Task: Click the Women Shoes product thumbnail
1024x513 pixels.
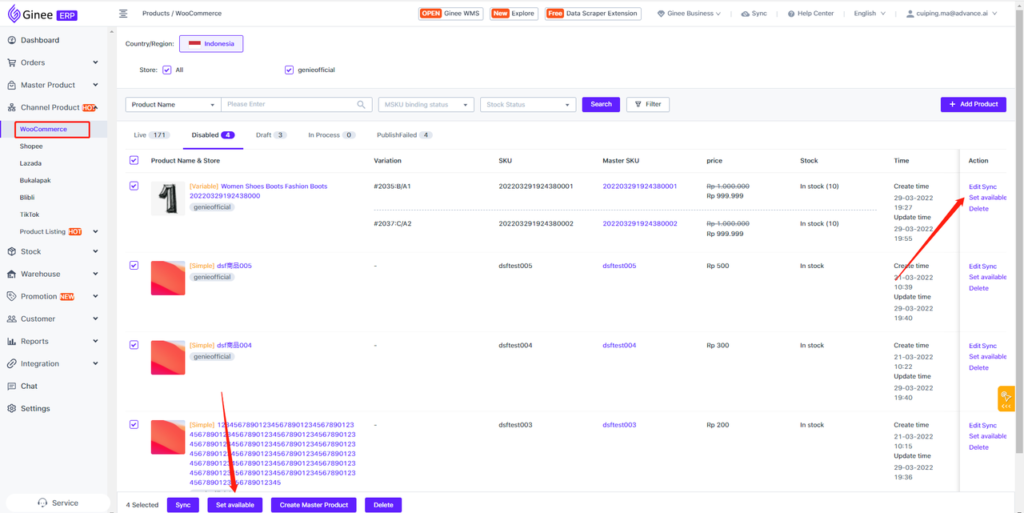Action: [x=168, y=198]
